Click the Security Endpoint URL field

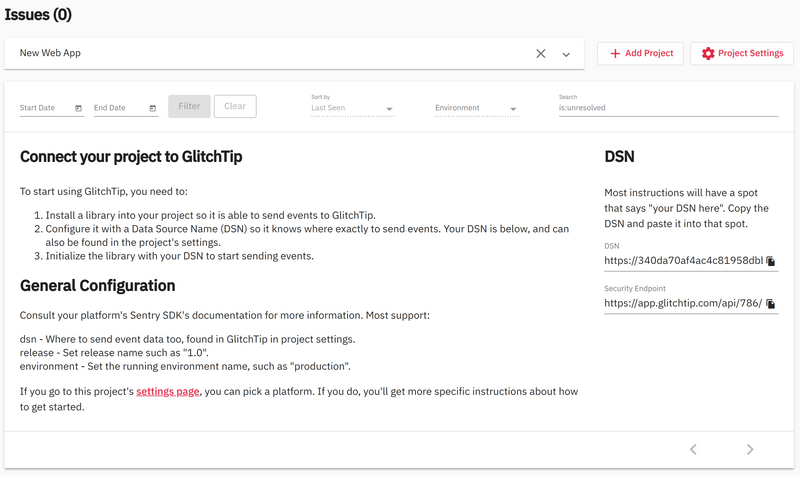click(684, 303)
